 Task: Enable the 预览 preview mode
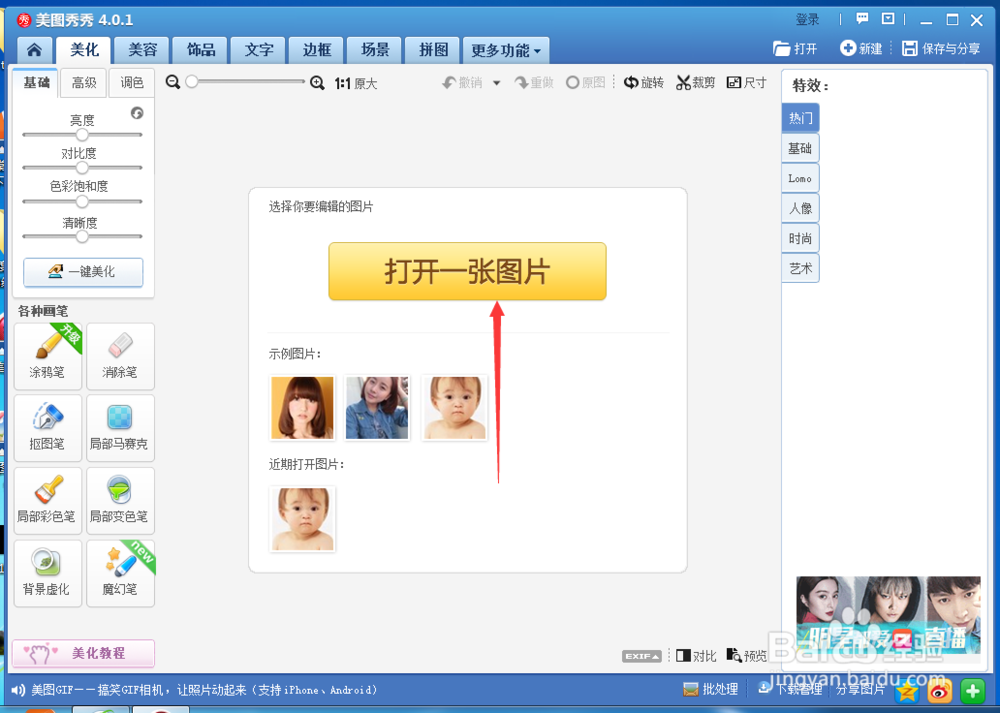click(747, 655)
